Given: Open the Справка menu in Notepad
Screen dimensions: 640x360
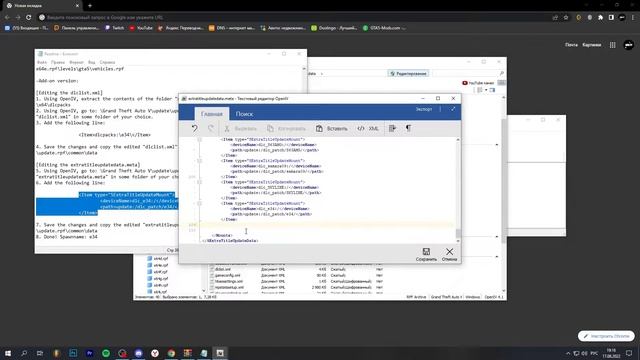Looking at the screenshot, I should (x=107, y=62).
